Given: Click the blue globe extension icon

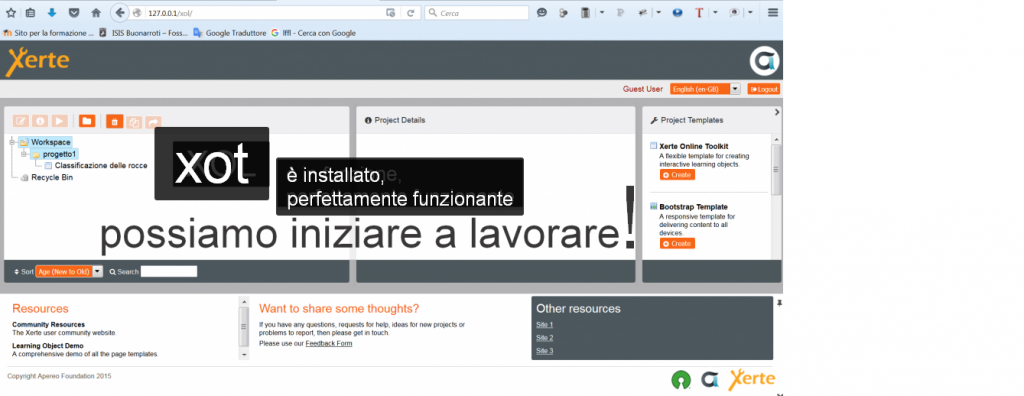Looking at the screenshot, I should 677,12.
